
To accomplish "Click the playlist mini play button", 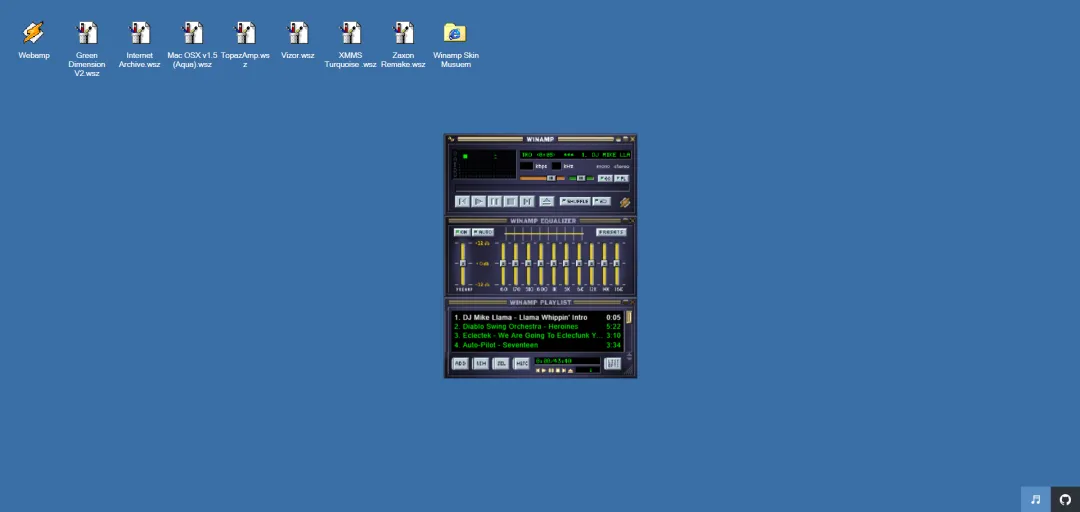I will tap(543, 370).
